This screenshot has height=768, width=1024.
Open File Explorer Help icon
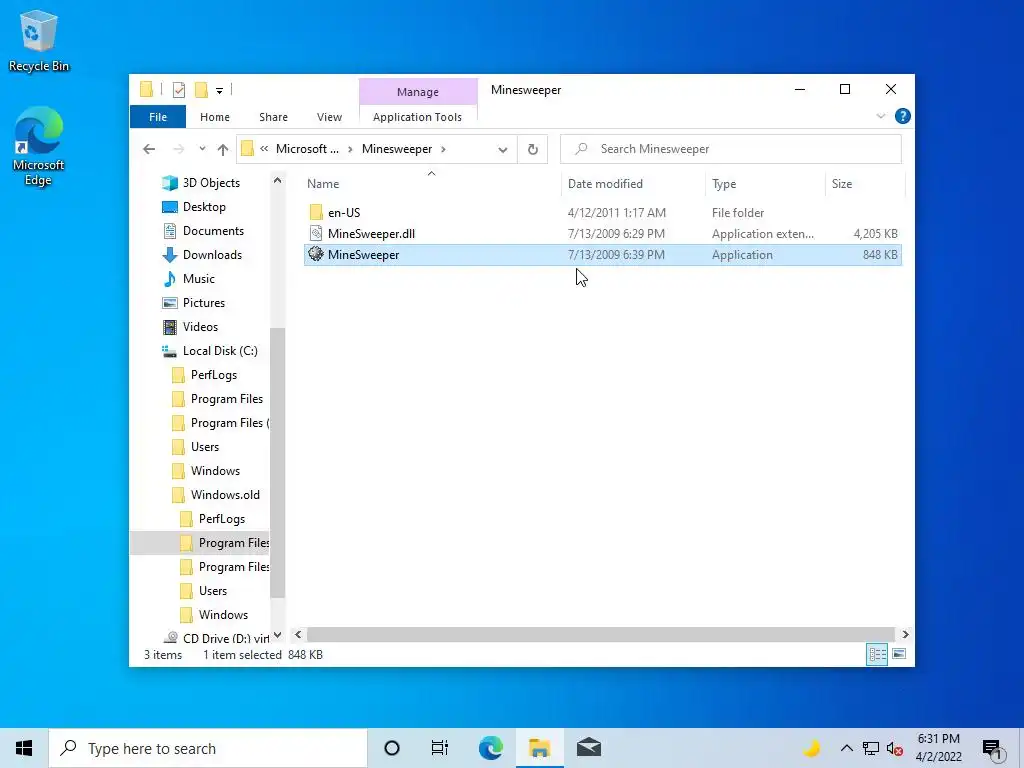point(903,116)
